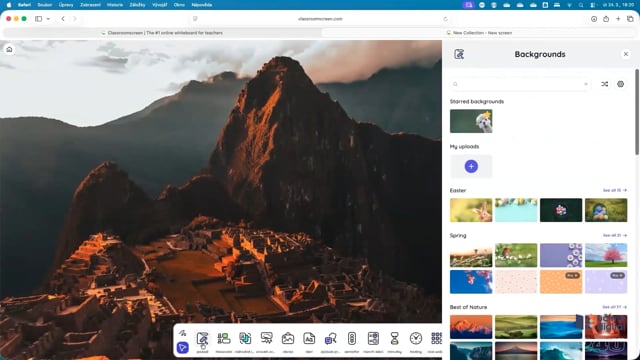Open the search field dropdown arrow

coord(586,84)
